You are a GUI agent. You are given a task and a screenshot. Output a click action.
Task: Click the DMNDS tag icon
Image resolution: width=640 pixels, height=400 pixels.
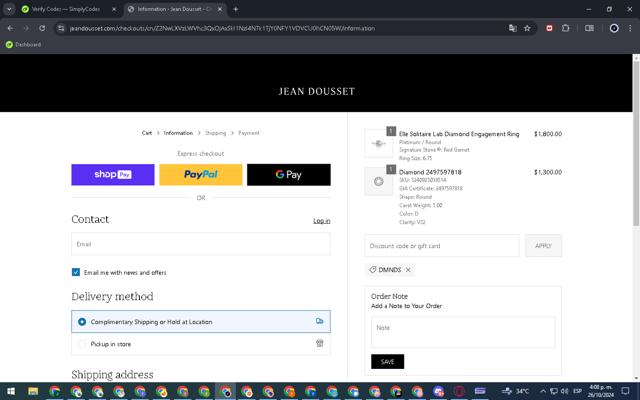(373, 270)
